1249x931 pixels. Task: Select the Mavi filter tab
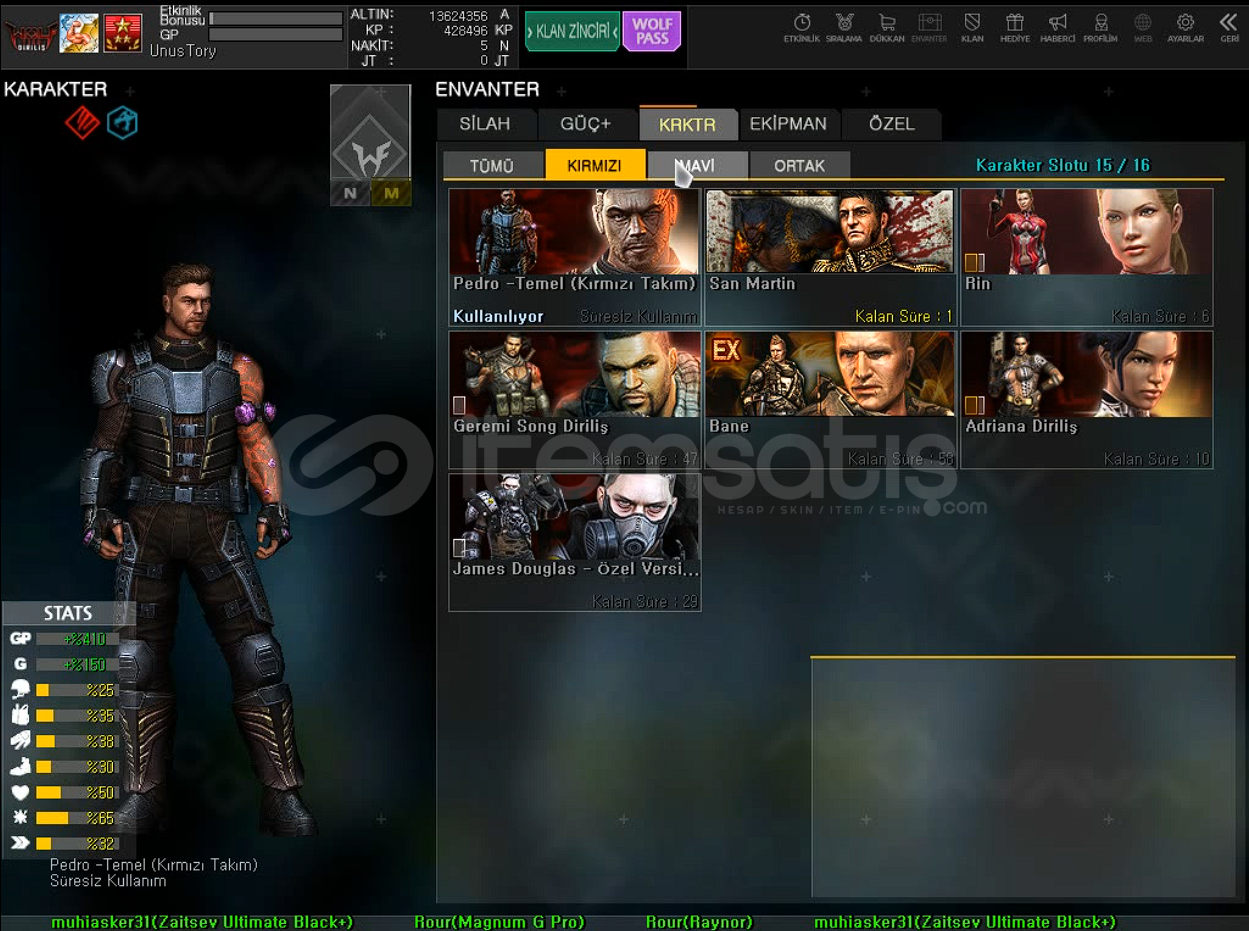point(697,166)
